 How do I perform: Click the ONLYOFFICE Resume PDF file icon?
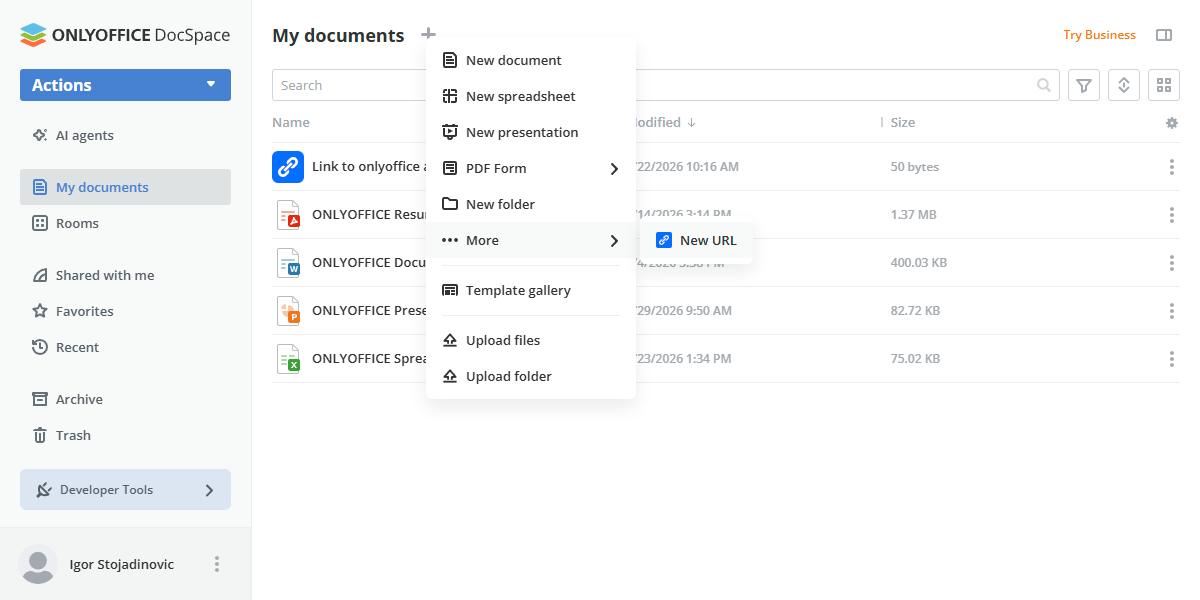point(288,215)
